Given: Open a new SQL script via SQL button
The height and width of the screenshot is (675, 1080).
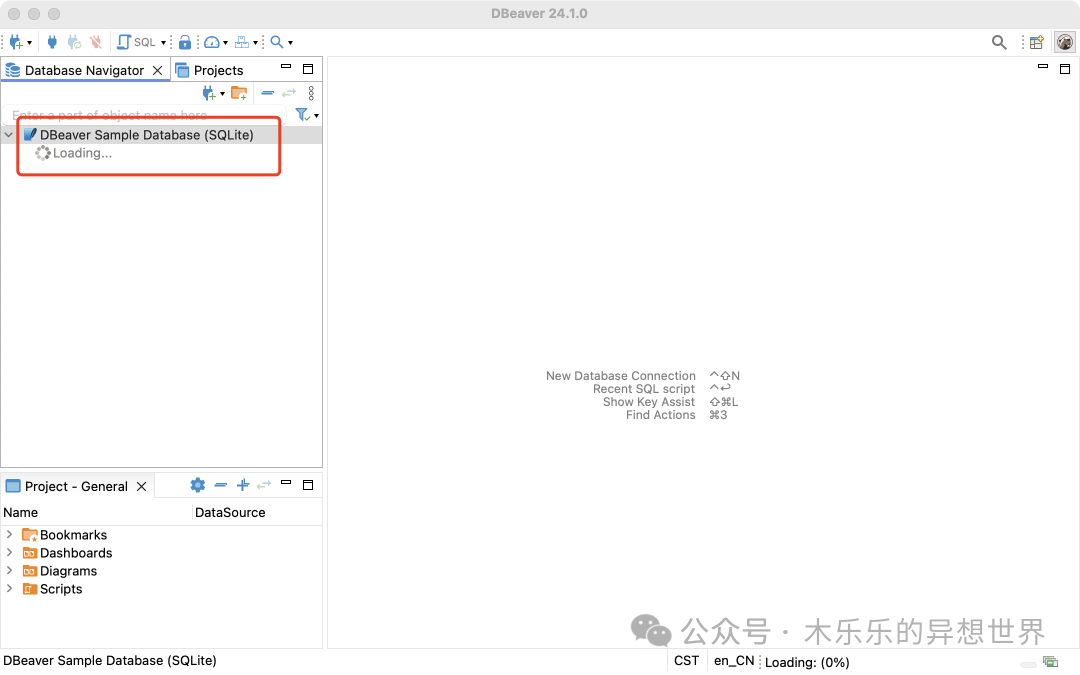Looking at the screenshot, I should click(136, 42).
